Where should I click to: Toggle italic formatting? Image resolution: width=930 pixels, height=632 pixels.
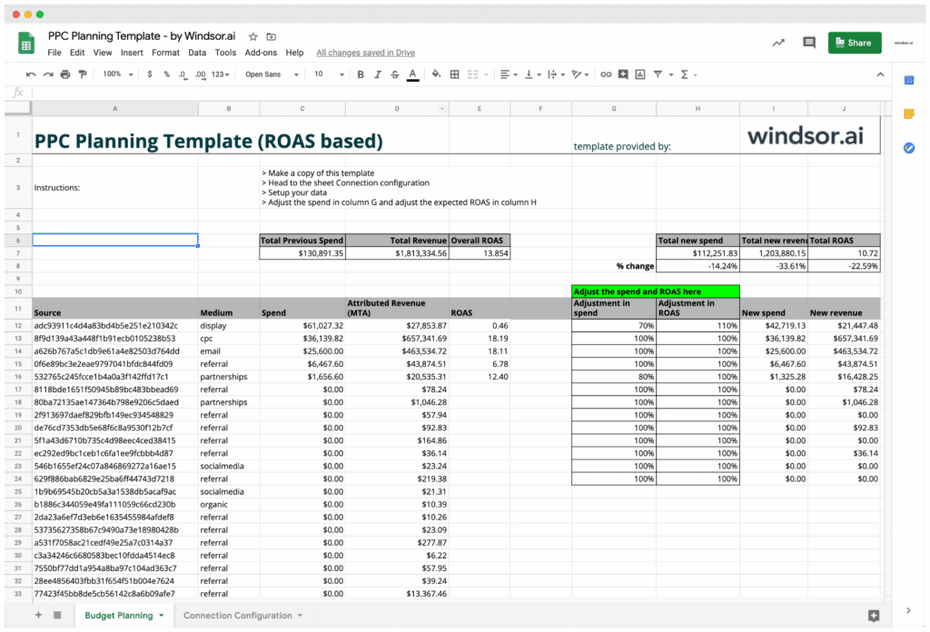click(x=377, y=74)
